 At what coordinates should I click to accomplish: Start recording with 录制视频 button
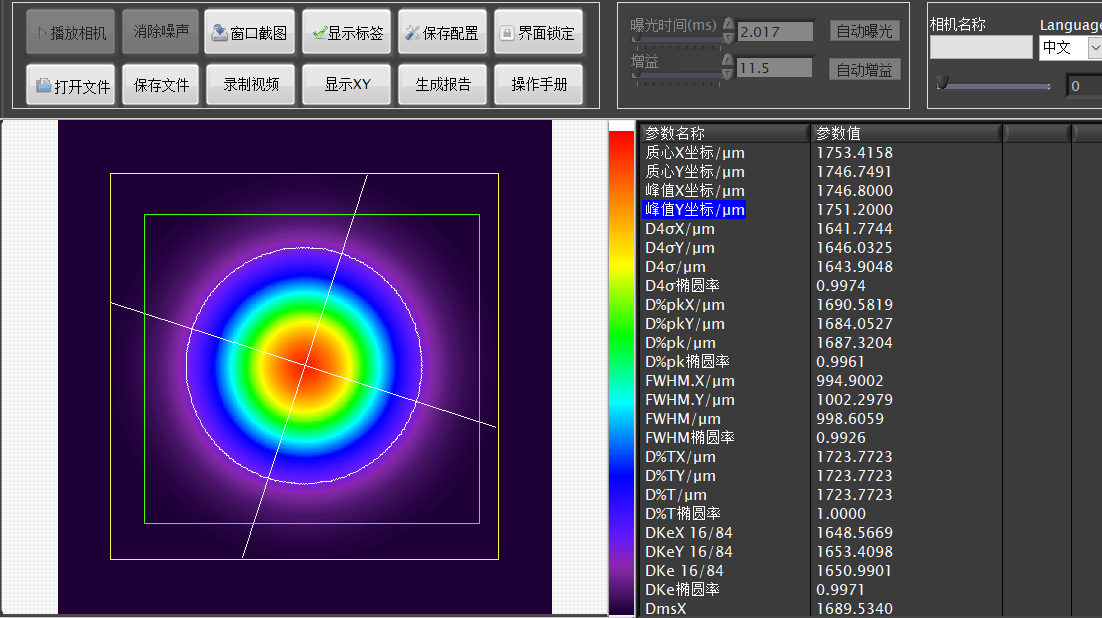[249, 85]
